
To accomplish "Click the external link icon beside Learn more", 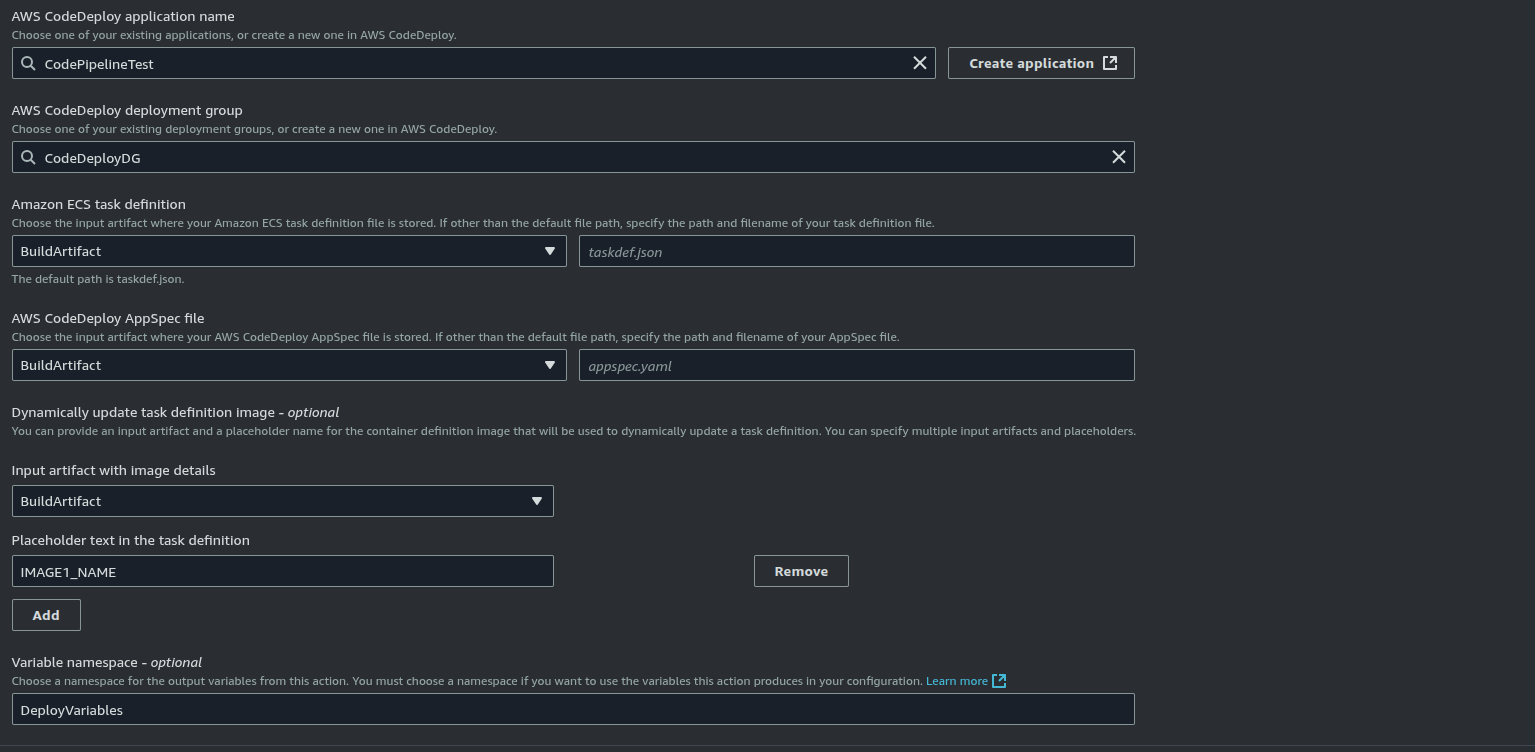I will pos(999,681).
